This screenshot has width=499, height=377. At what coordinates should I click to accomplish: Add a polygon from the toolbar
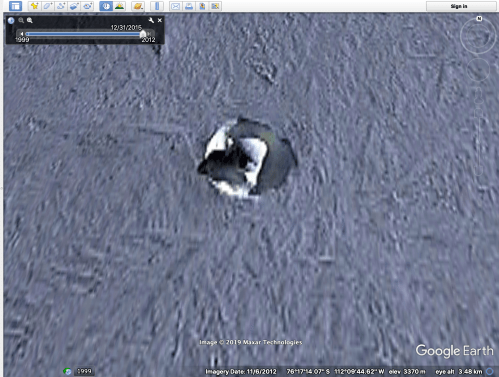(x=48, y=6)
